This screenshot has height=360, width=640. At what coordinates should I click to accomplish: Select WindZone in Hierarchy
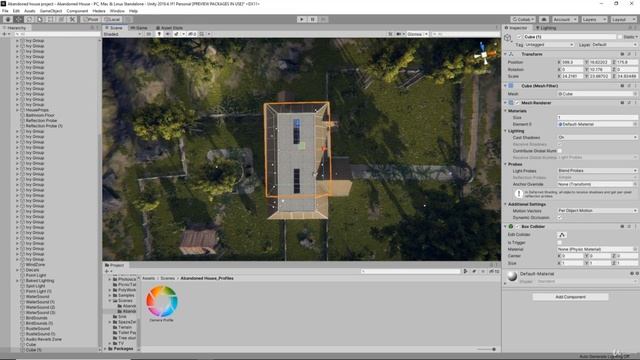[x=36, y=264]
